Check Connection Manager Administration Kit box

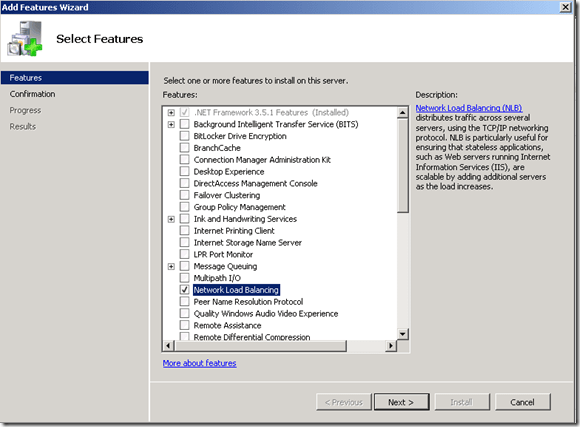pos(184,159)
